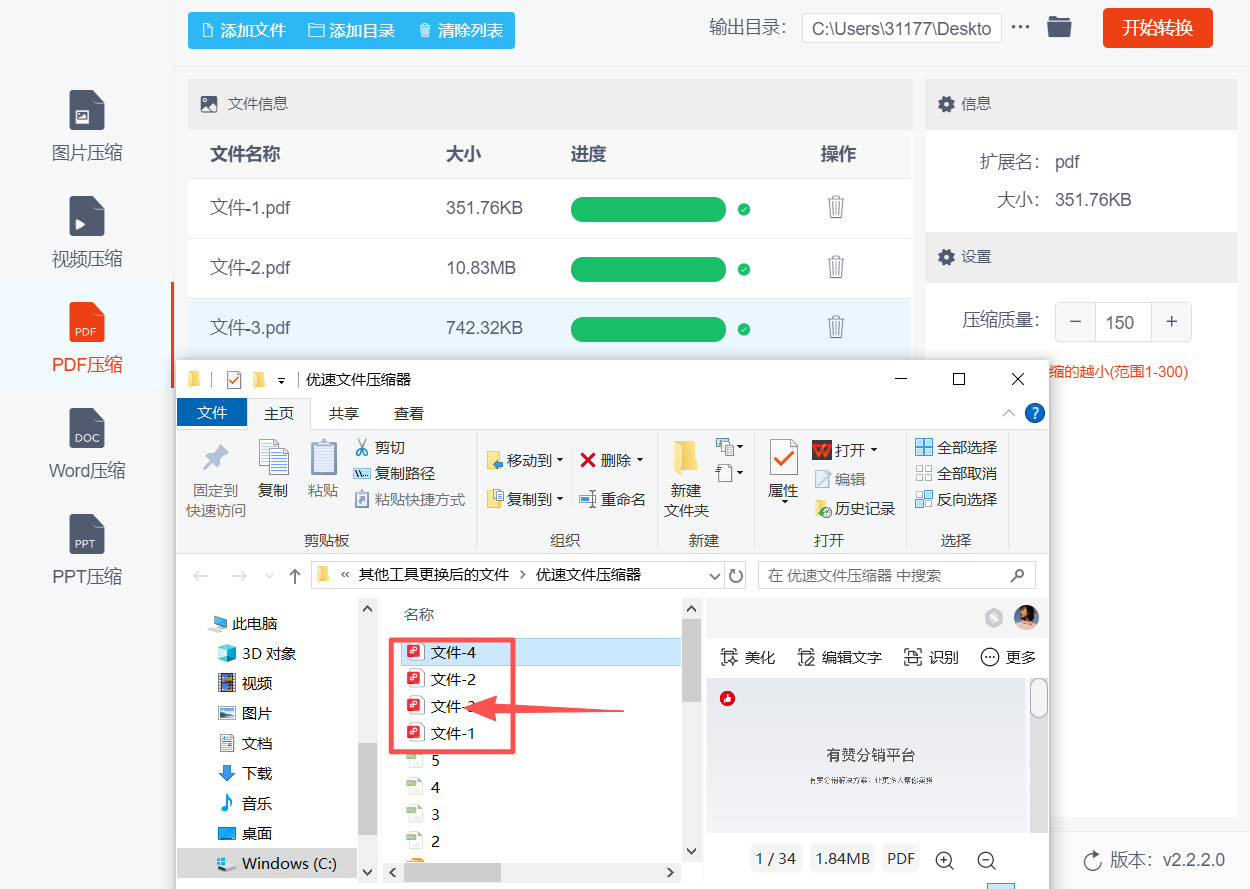The height and width of the screenshot is (889, 1250).
Task: Start conversion with 开始转换 button
Action: point(1157,28)
